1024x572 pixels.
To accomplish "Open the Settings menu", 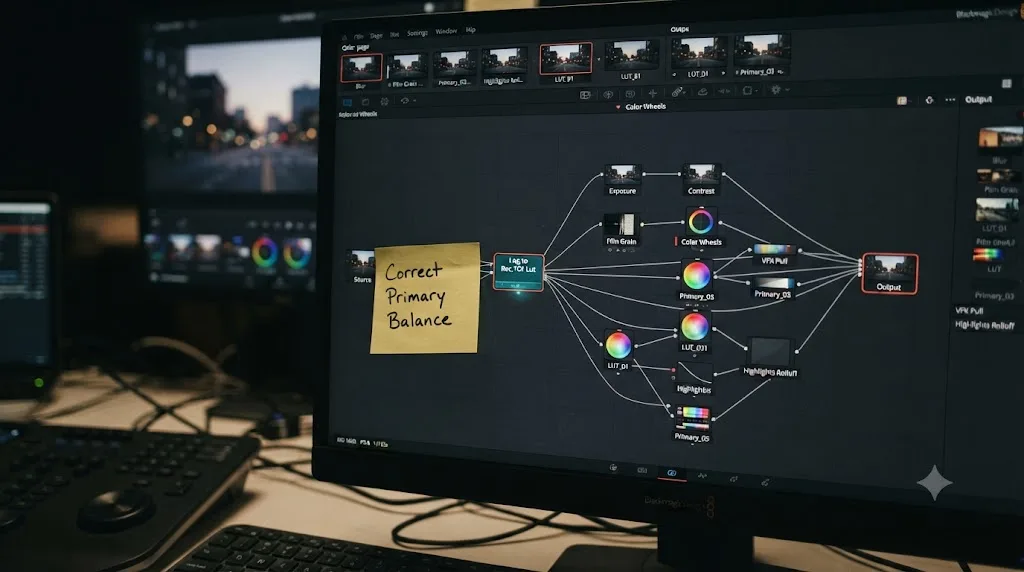I will (417, 33).
